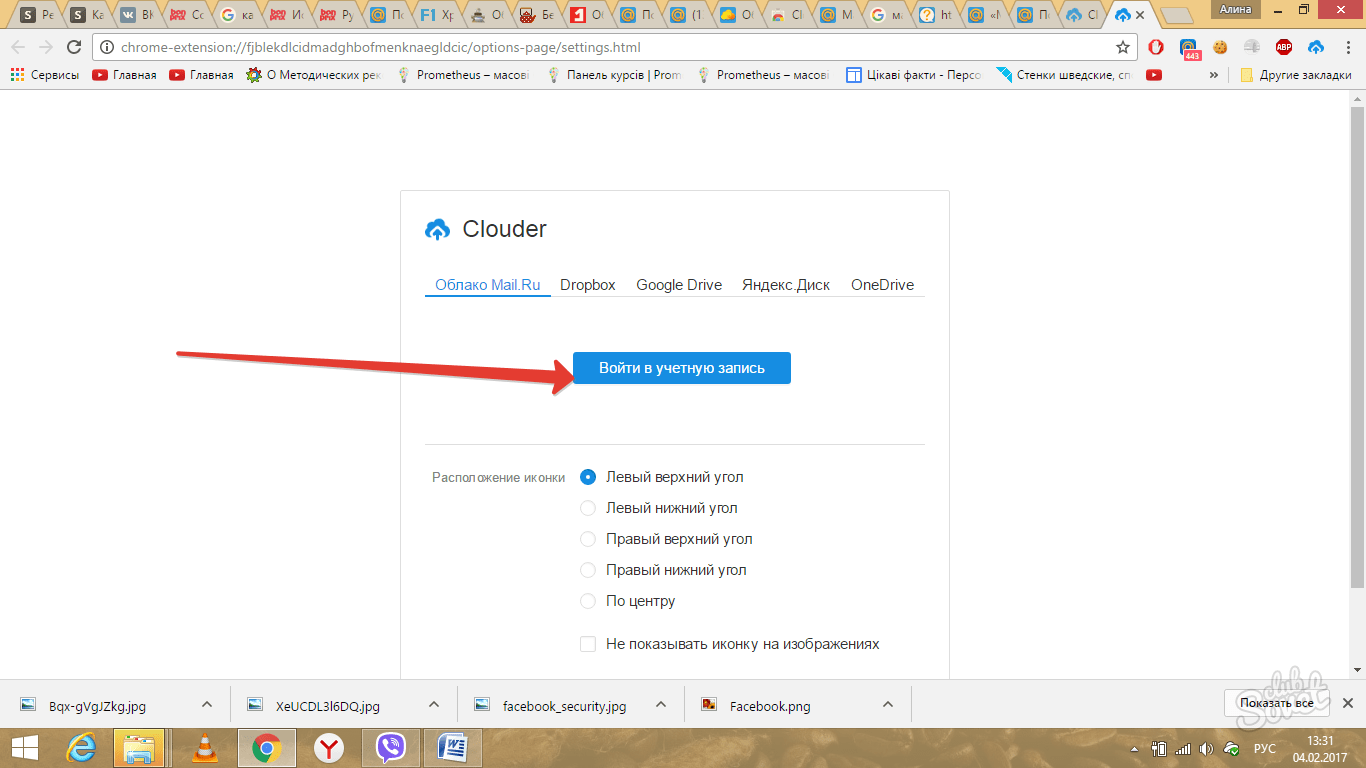Close the downloads bar
The width and height of the screenshot is (1366, 768).
coord(1347,704)
